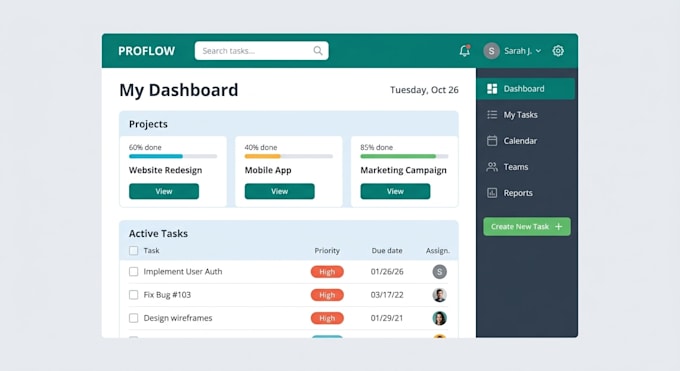The width and height of the screenshot is (680, 371).
Task: Toggle the select-all Task header checkbox
Action: click(x=134, y=251)
